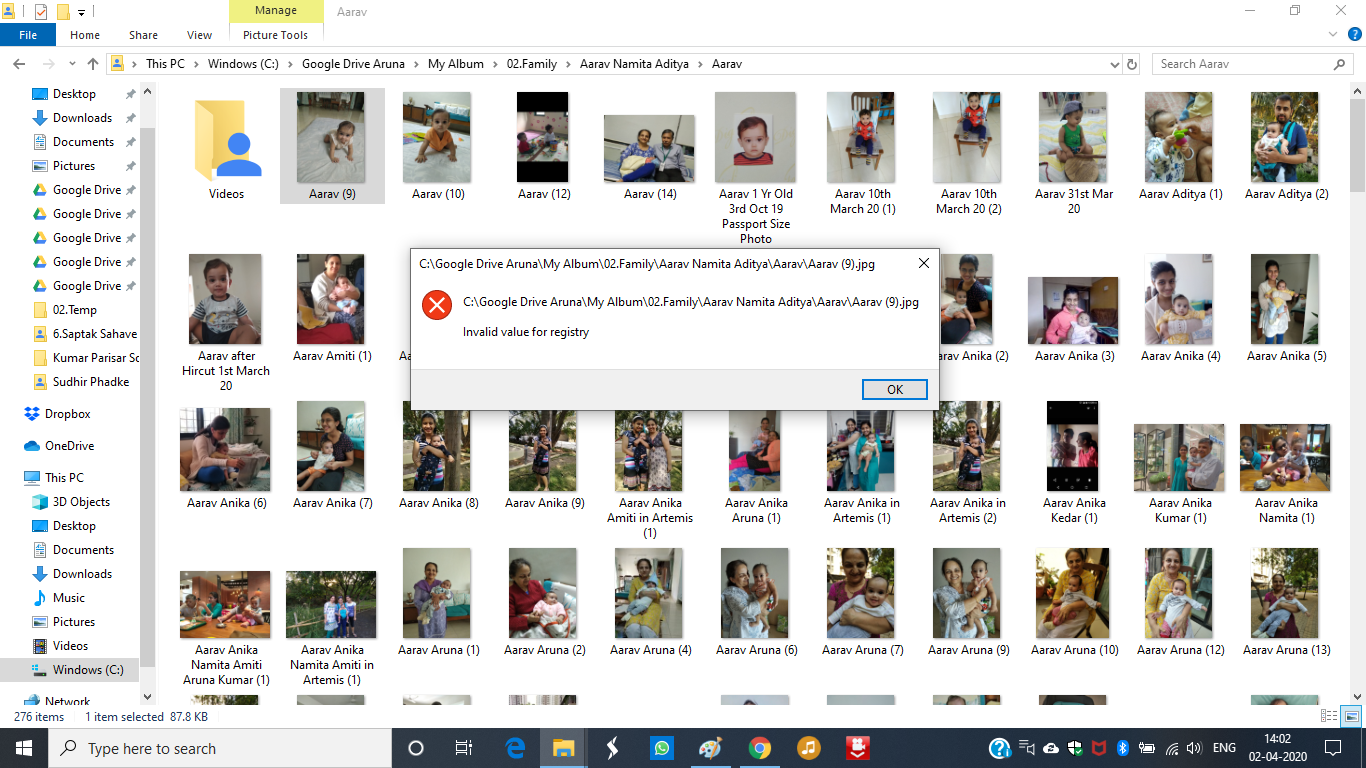This screenshot has width=1366, height=768.
Task: Switch to large thumbnails view icon
Action: 1350,716
